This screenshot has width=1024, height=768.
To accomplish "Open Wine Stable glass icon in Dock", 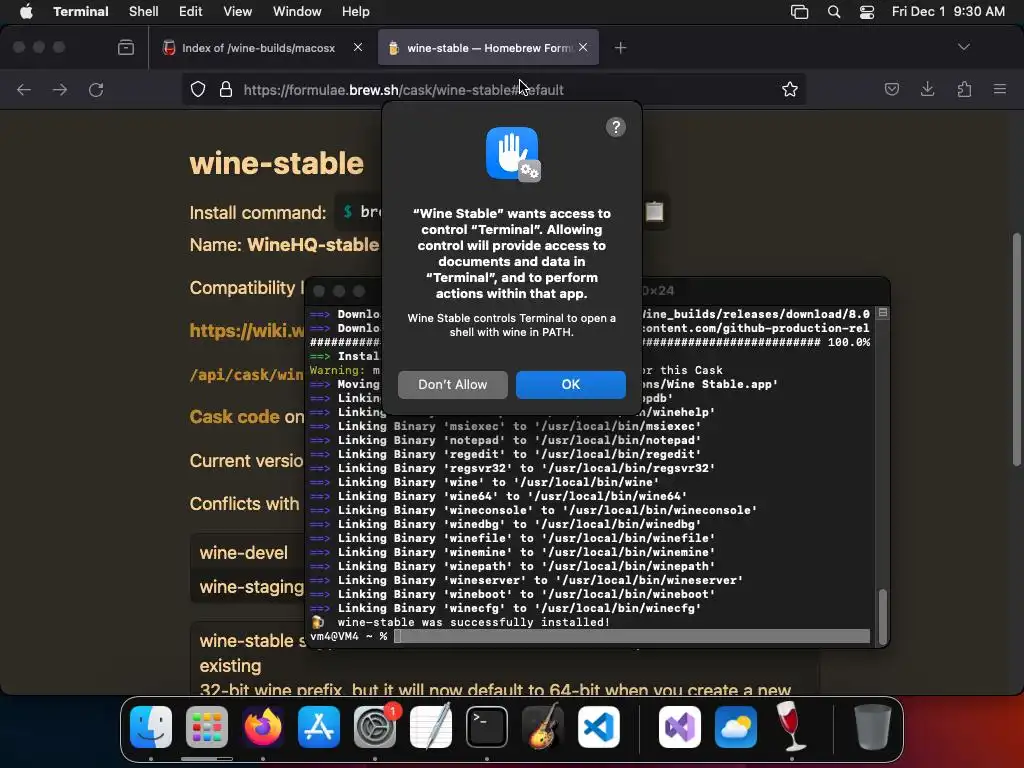I will point(792,726).
